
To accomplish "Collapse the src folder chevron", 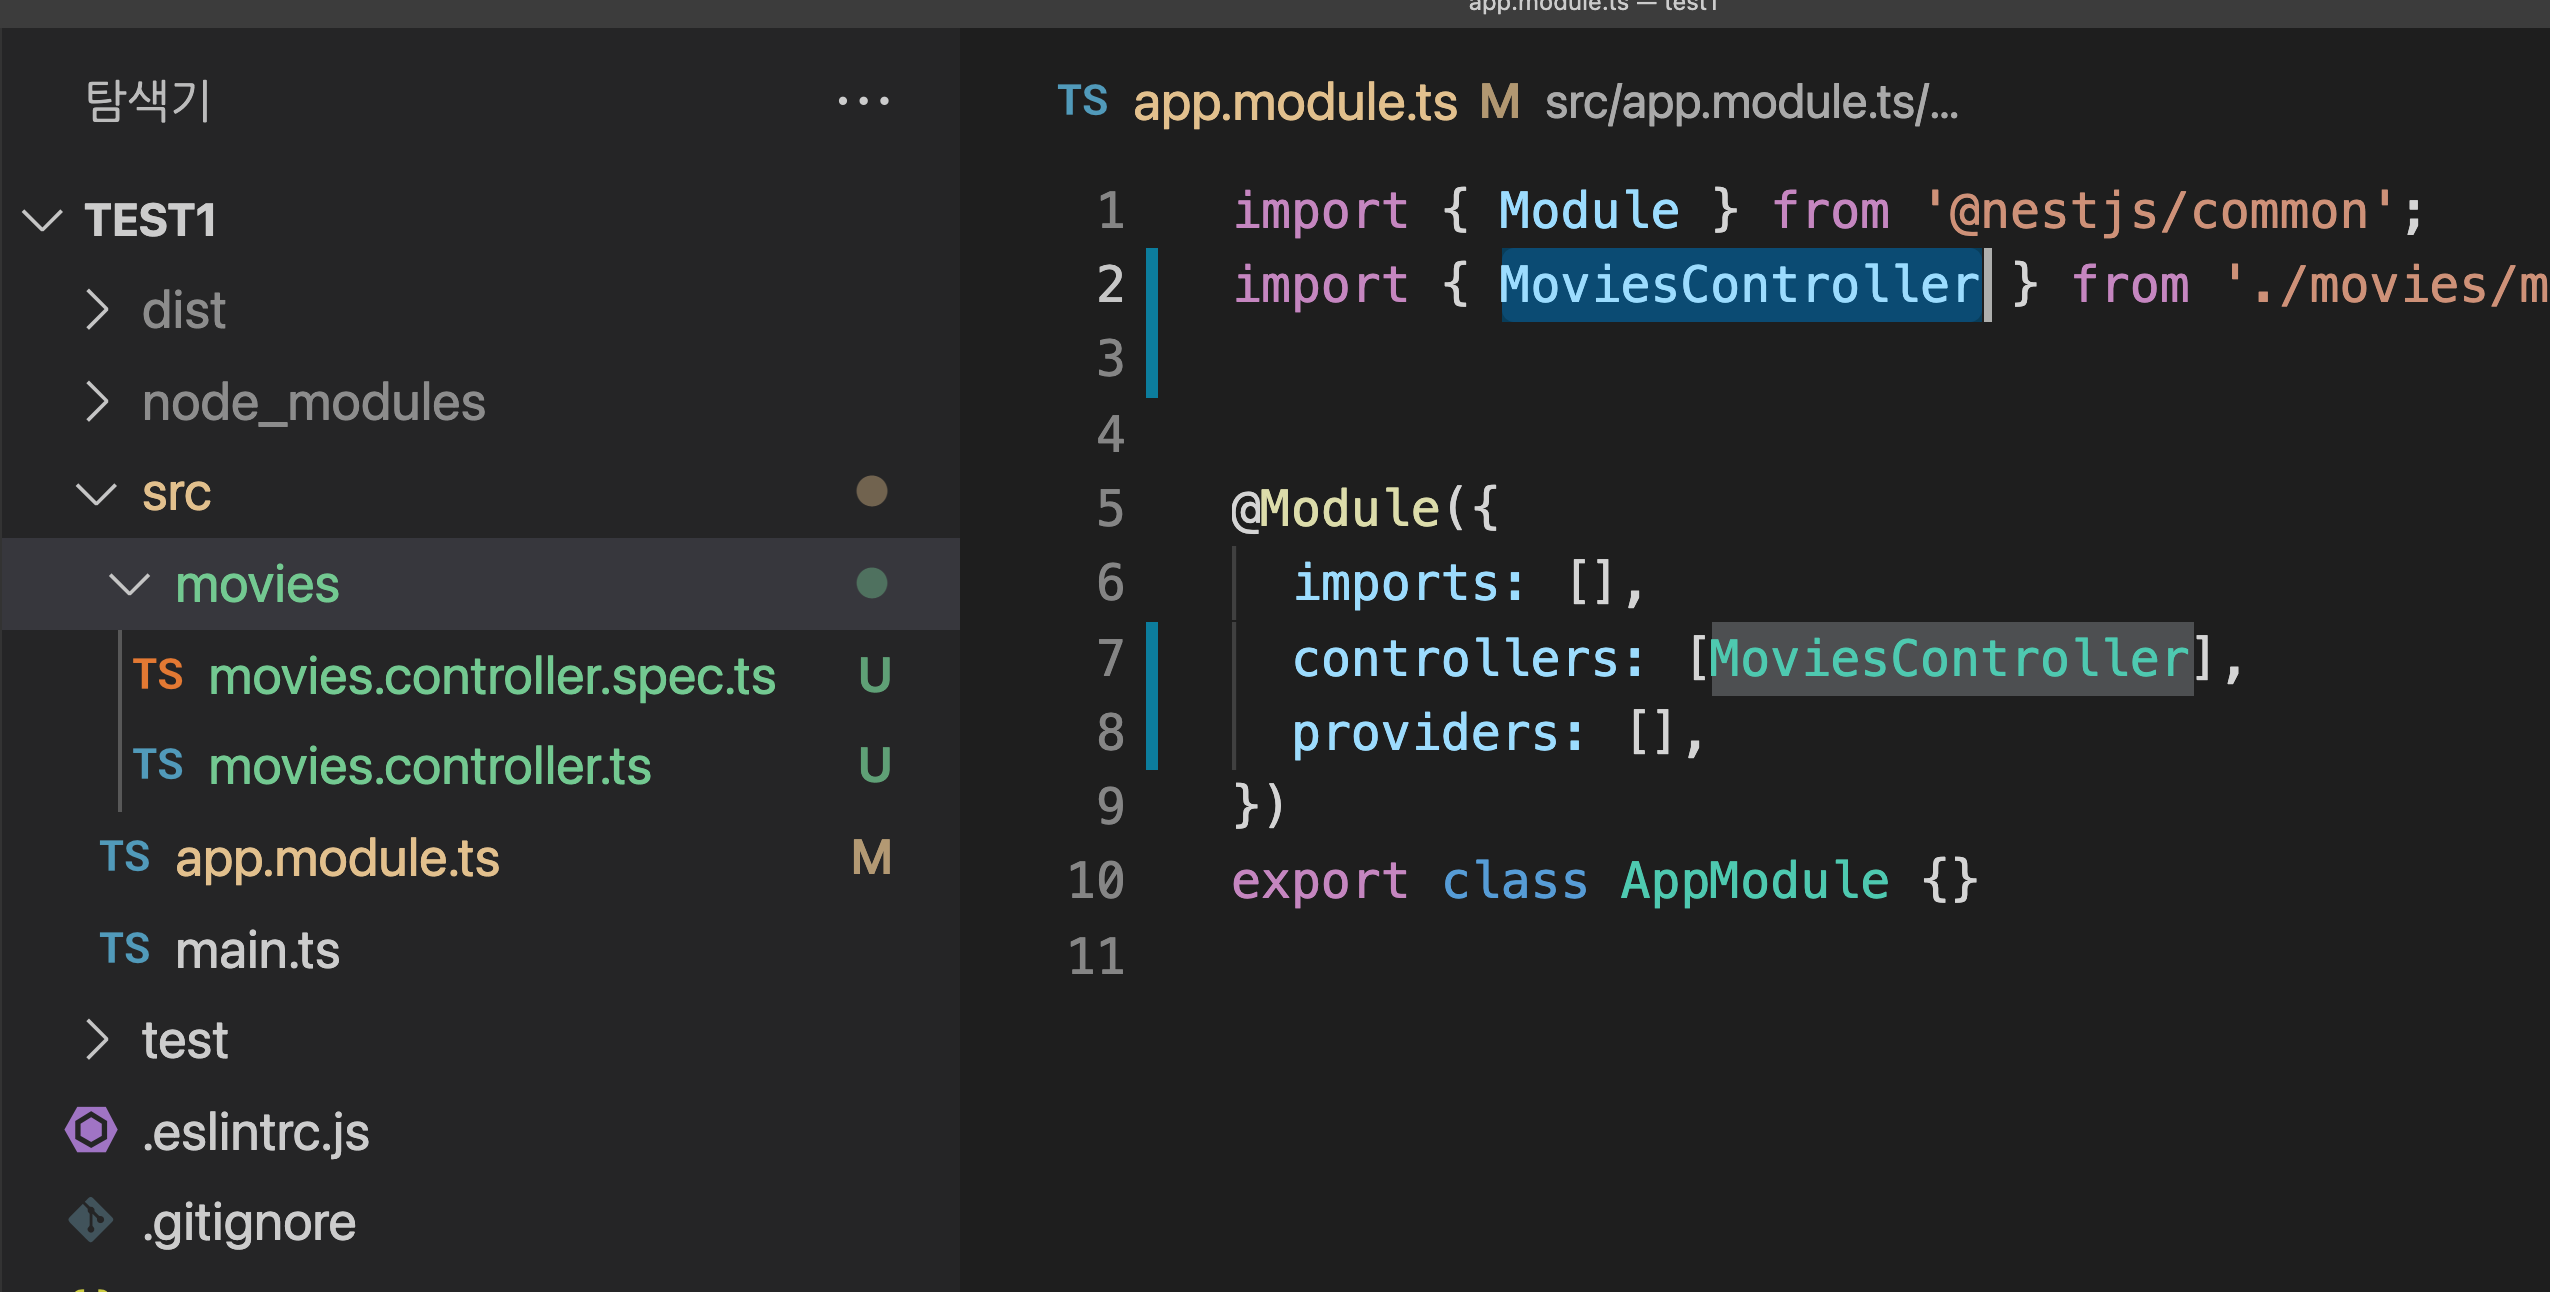I will 96,493.
